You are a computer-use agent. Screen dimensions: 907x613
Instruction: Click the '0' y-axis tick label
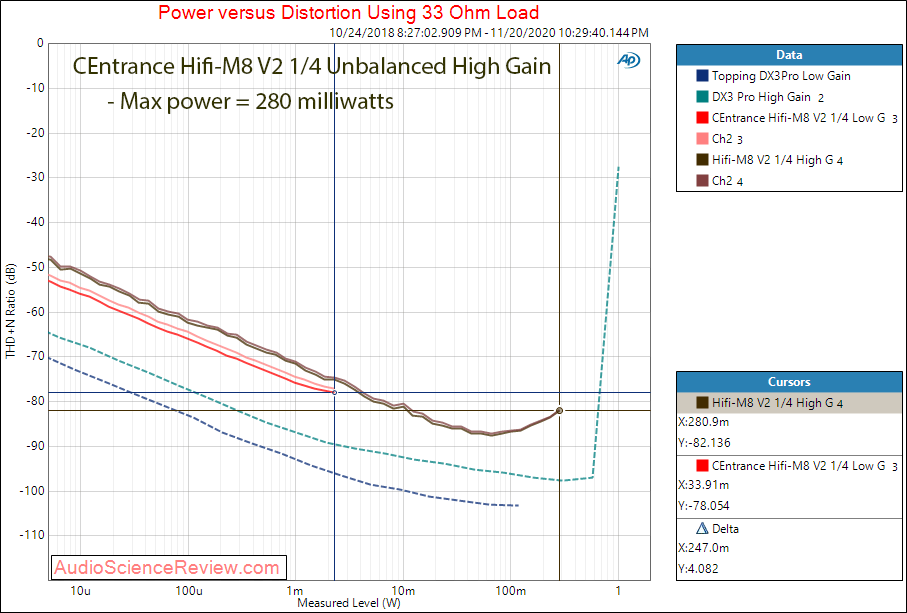pyautogui.click(x=40, y=43)
